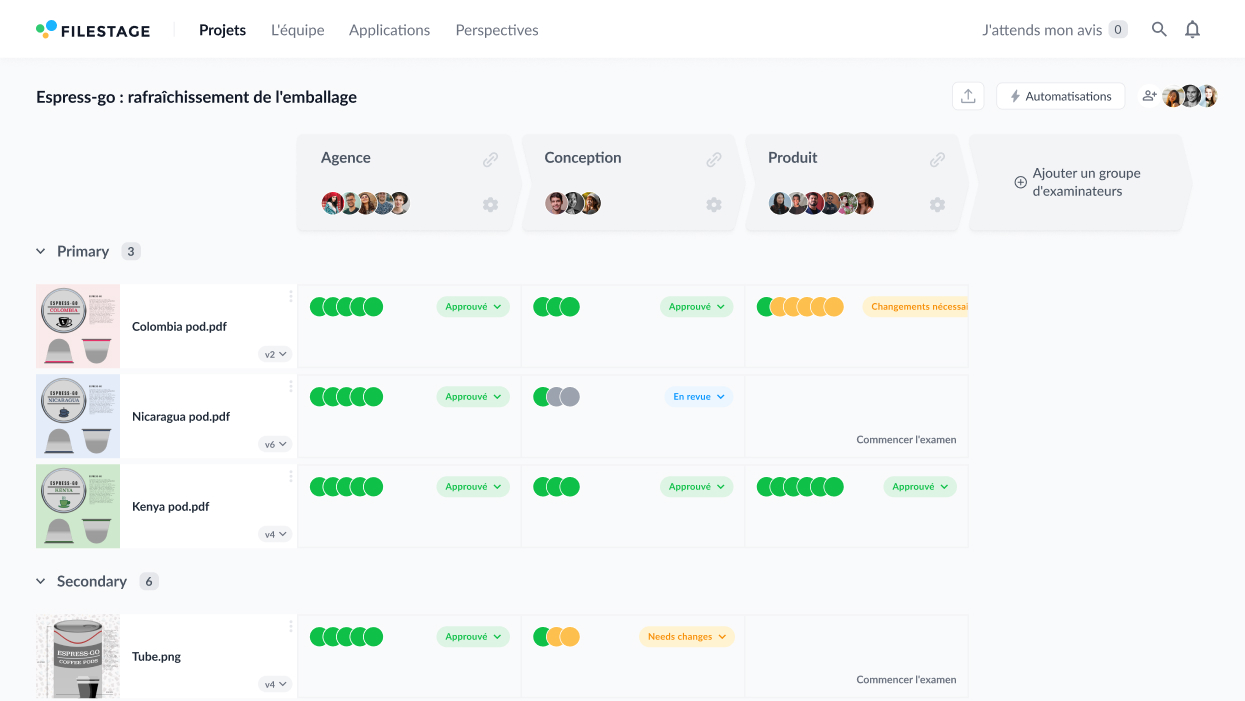Copy the Agence review link icon
The height and width of the screenshot is (701, 1245).
click(x=491, y=158)
